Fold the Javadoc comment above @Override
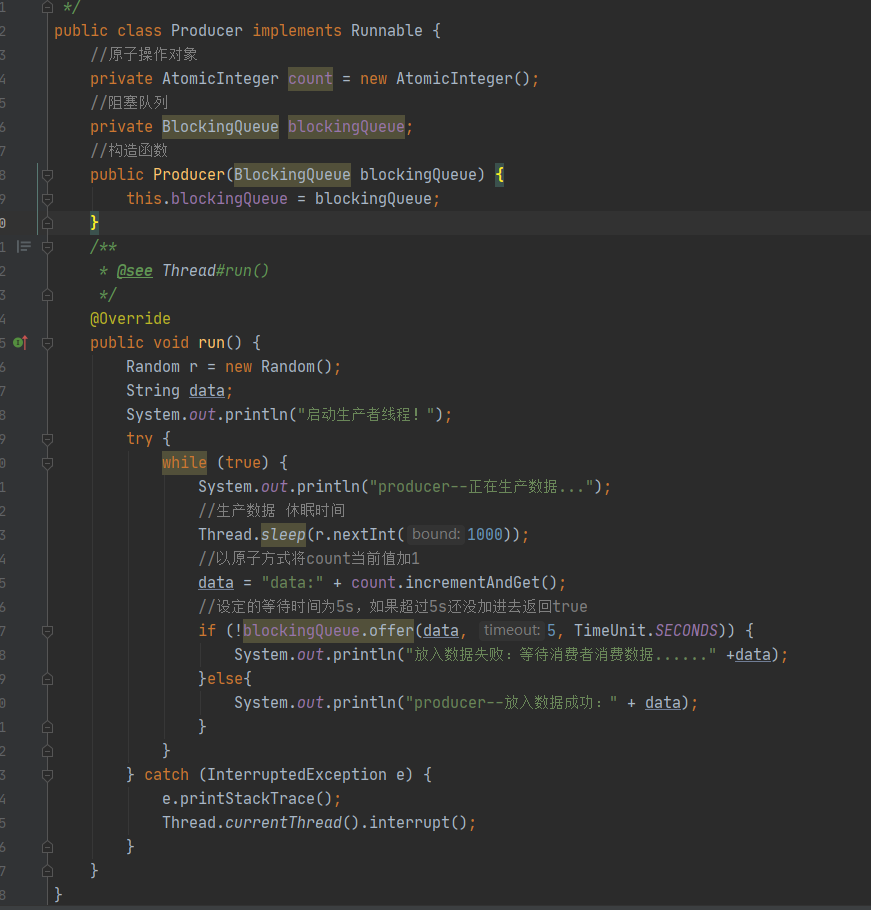The width and height of the screenshot is (871, 910). click(x=48, y=247)
